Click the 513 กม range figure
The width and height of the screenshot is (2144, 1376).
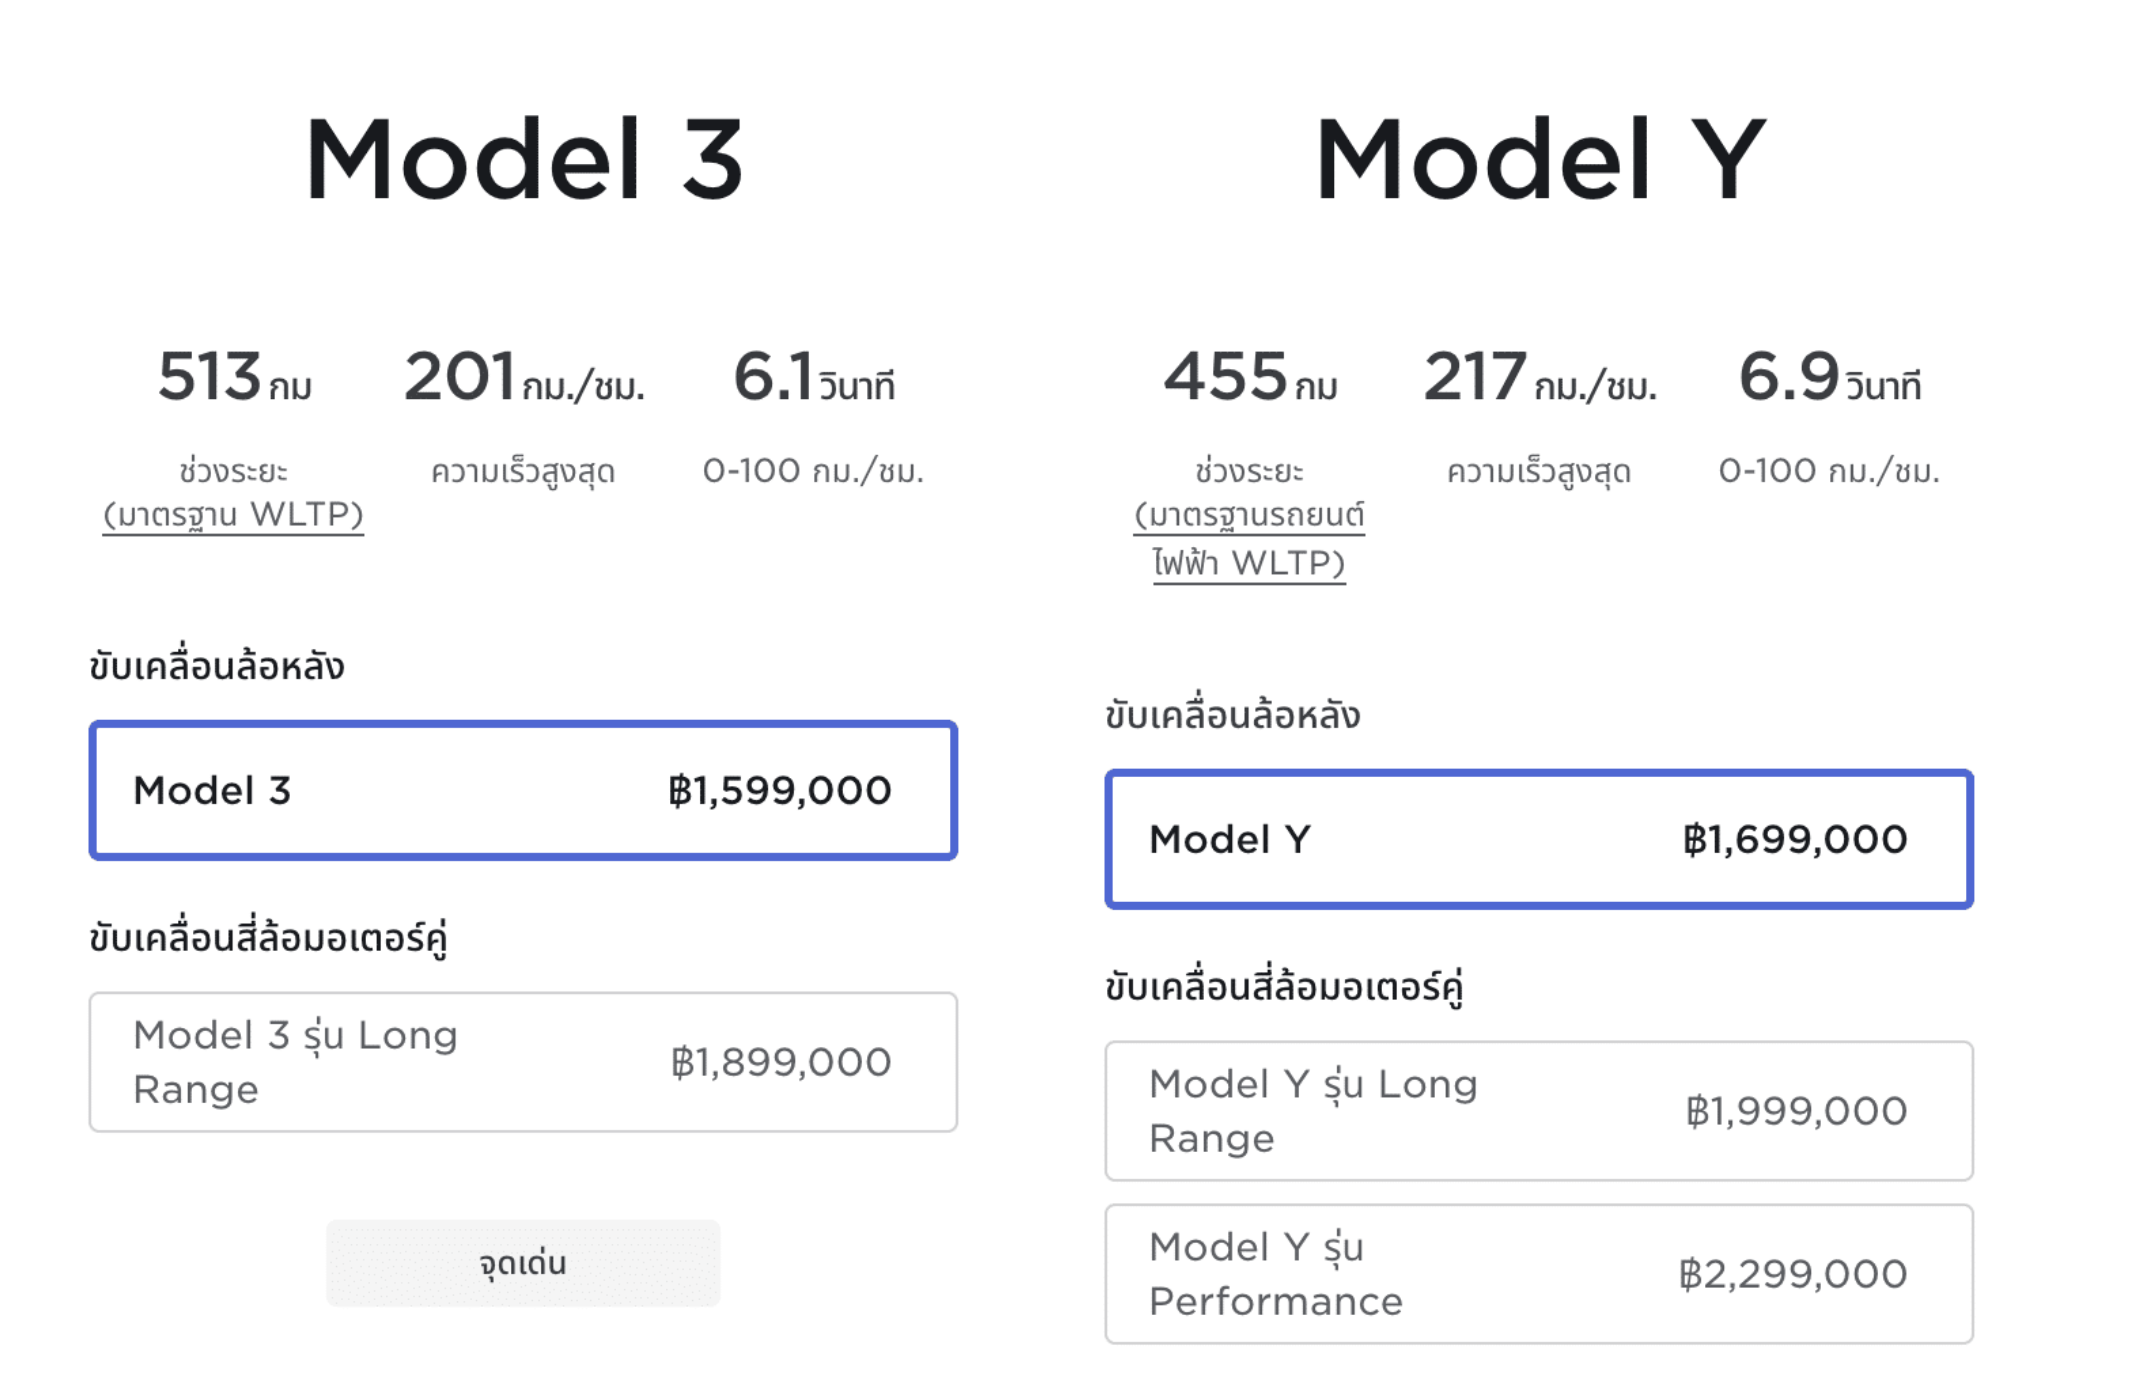point(234,377)
